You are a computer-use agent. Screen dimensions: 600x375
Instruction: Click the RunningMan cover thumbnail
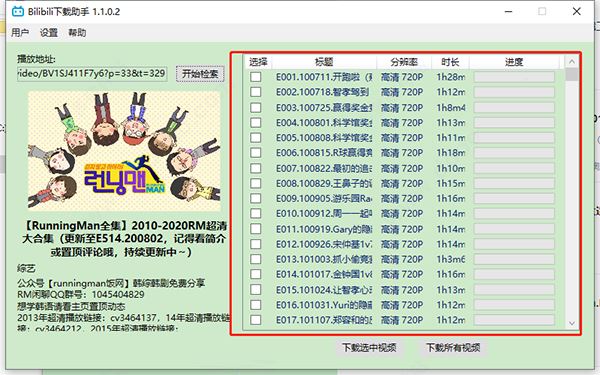click(x=124, y=151)
